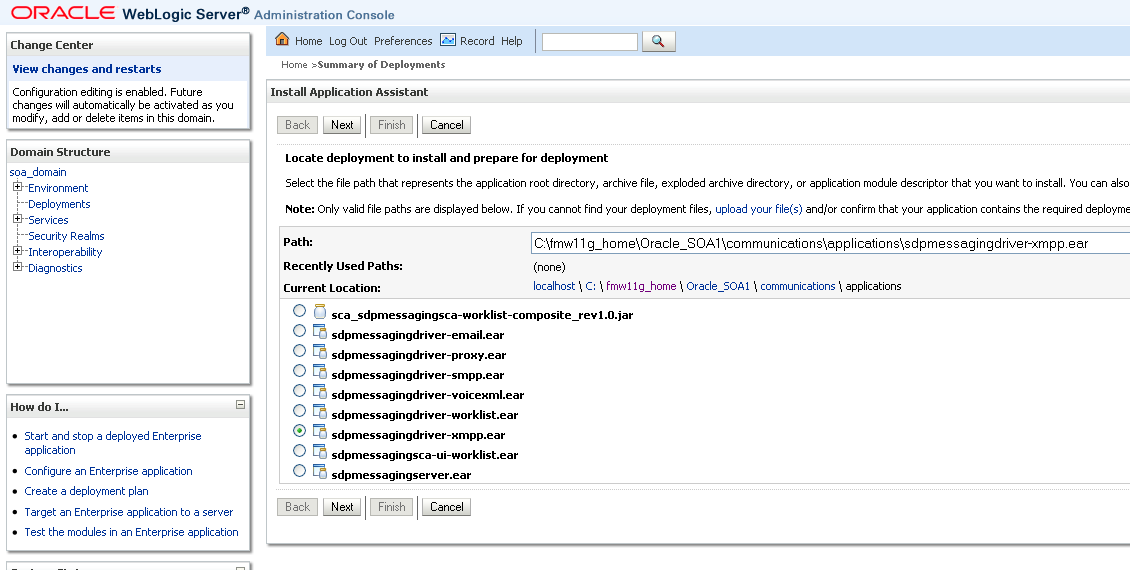Select the sdpmessagingsca-ui-worklist.ear radio button
The image size is (1130, 570).
pyautogui.click(x=300, y=451)
